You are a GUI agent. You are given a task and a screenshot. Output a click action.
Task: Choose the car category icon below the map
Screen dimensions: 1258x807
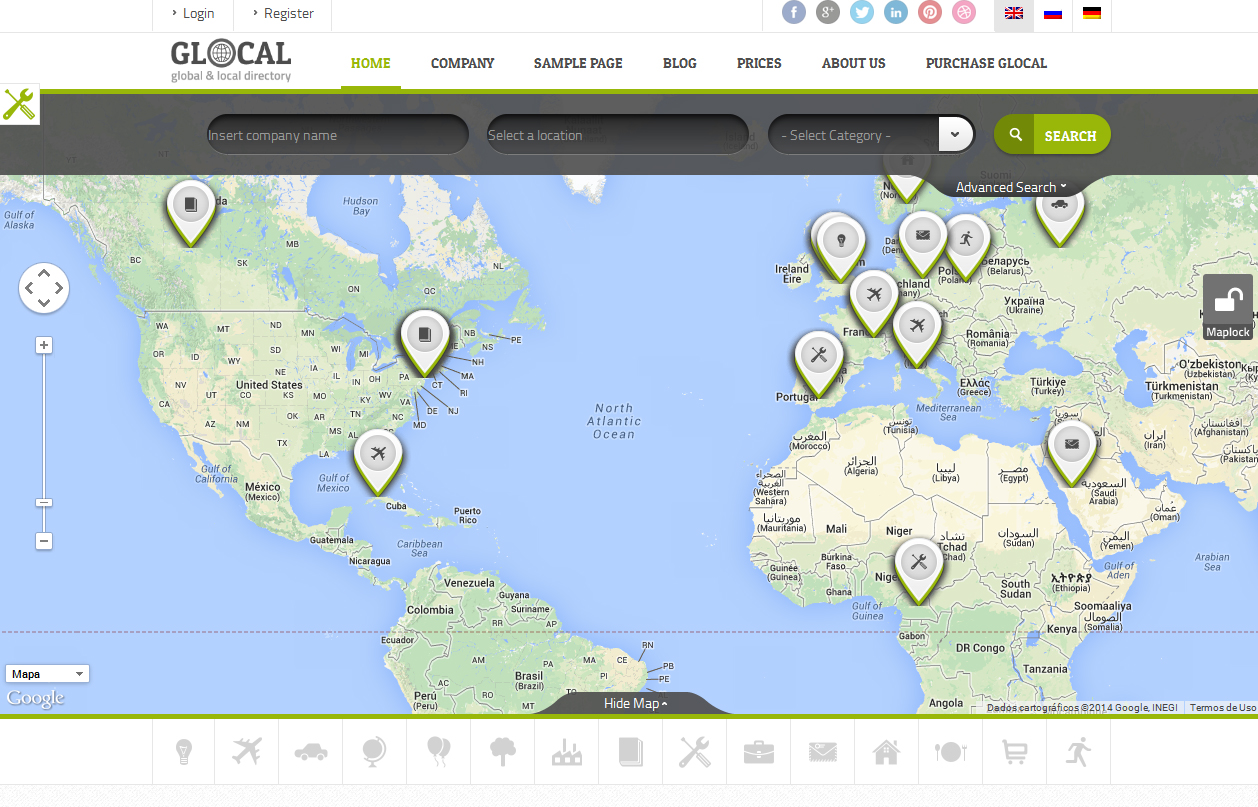tap(310, 752)
